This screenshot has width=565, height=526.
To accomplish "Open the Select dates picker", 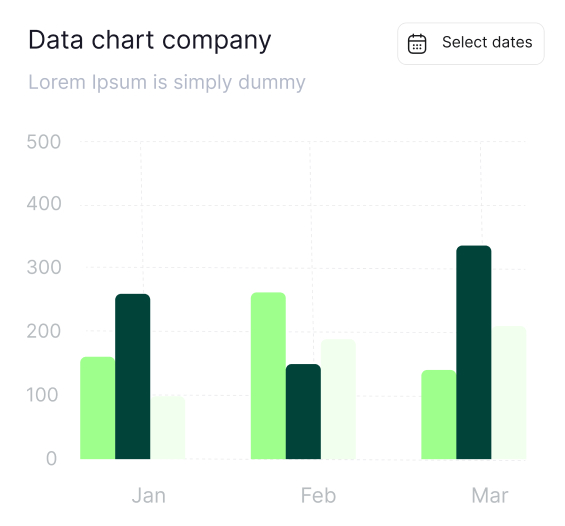I will pos(471,44).
